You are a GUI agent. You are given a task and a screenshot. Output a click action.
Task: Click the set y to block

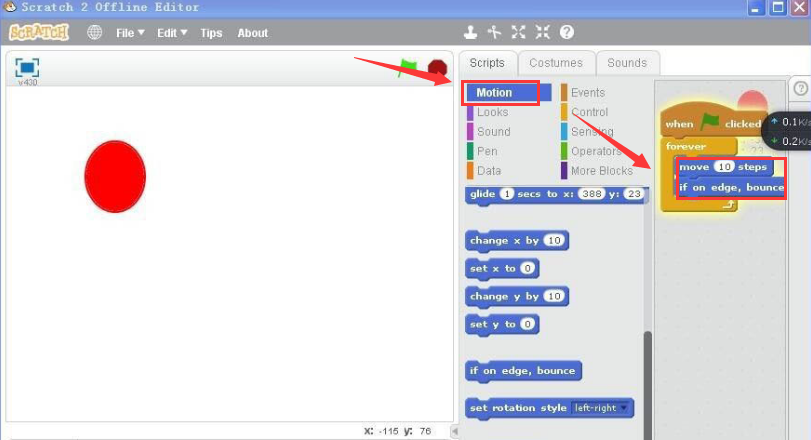coord(502,325)
